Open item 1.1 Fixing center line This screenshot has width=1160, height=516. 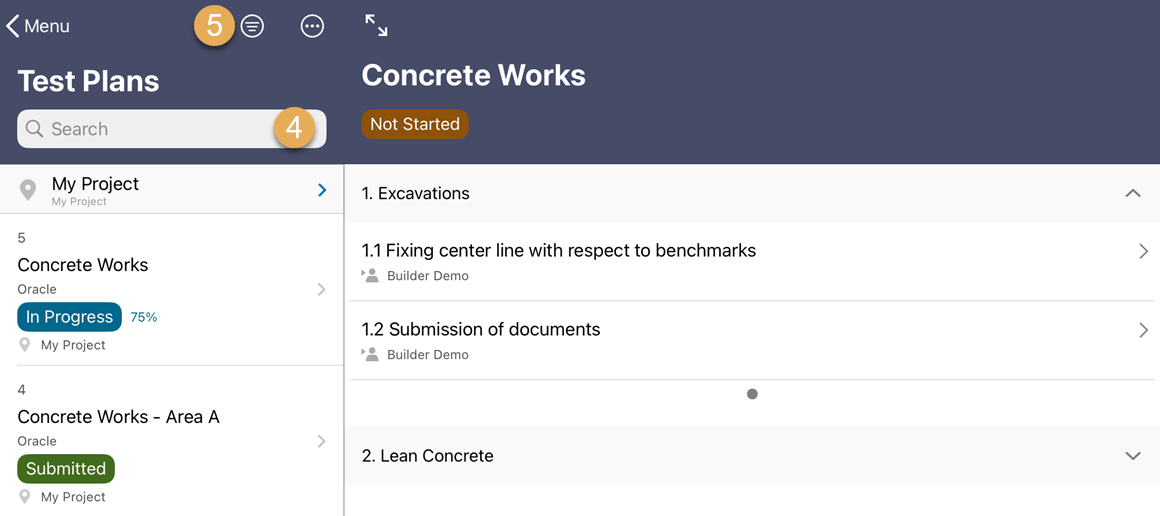(558, 251)
